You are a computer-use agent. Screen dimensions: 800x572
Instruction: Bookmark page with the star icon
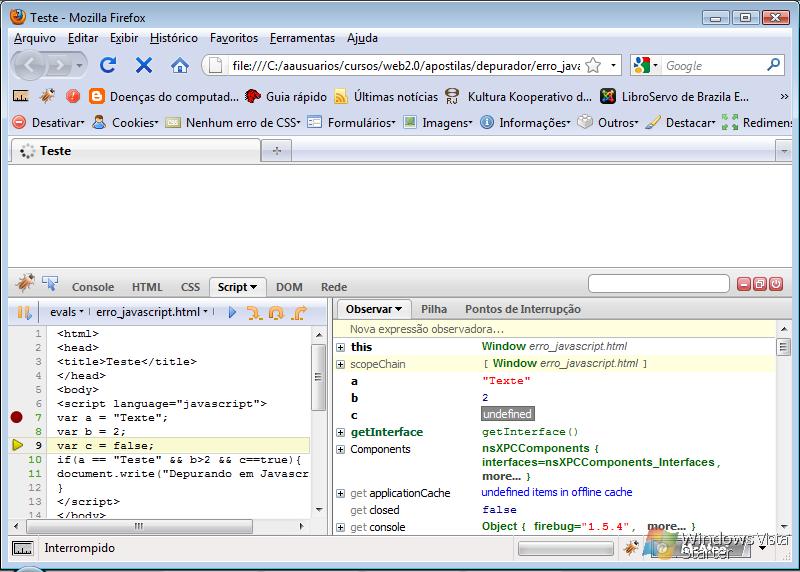point(593,65)
